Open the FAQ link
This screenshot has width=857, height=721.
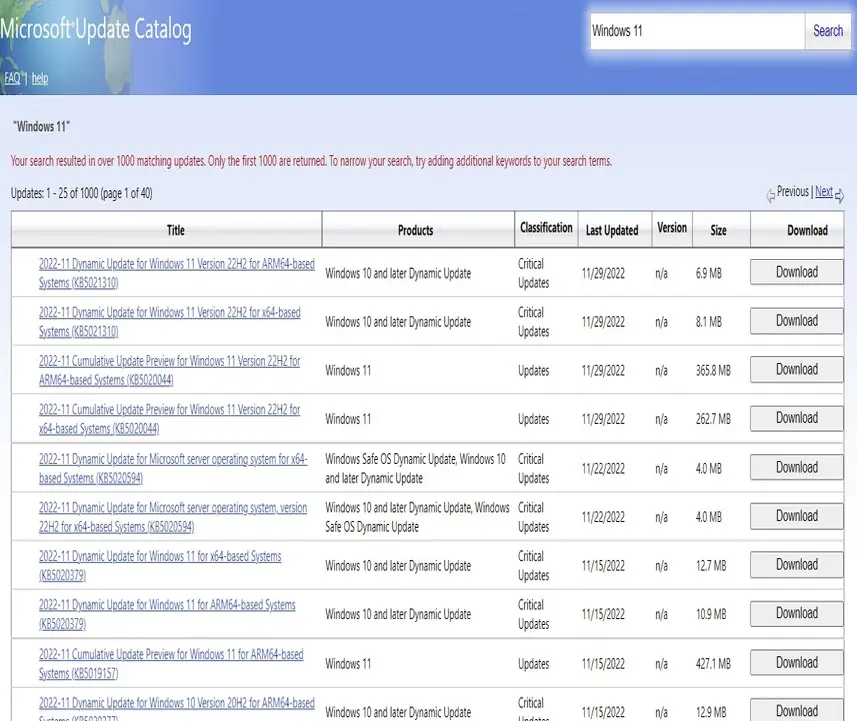pyautogui.click(x=12, y=78)
